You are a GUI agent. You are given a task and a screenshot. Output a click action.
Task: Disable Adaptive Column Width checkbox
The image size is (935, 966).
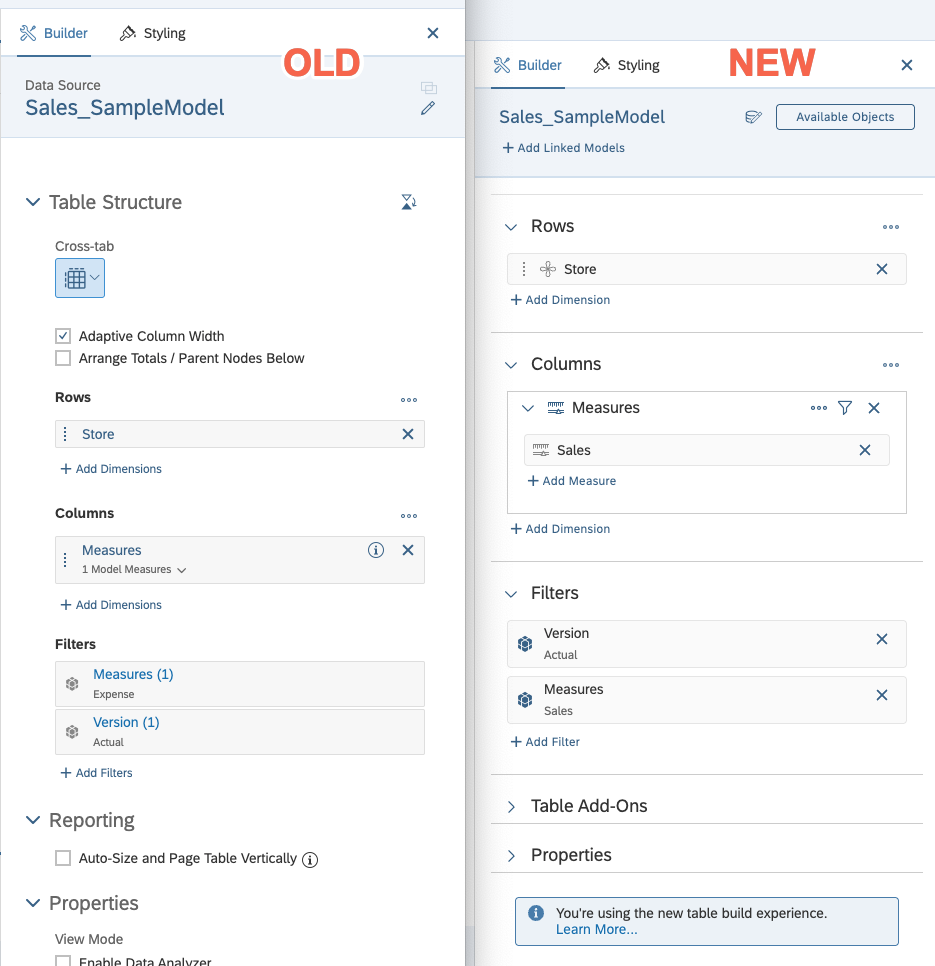click(63, 336)
